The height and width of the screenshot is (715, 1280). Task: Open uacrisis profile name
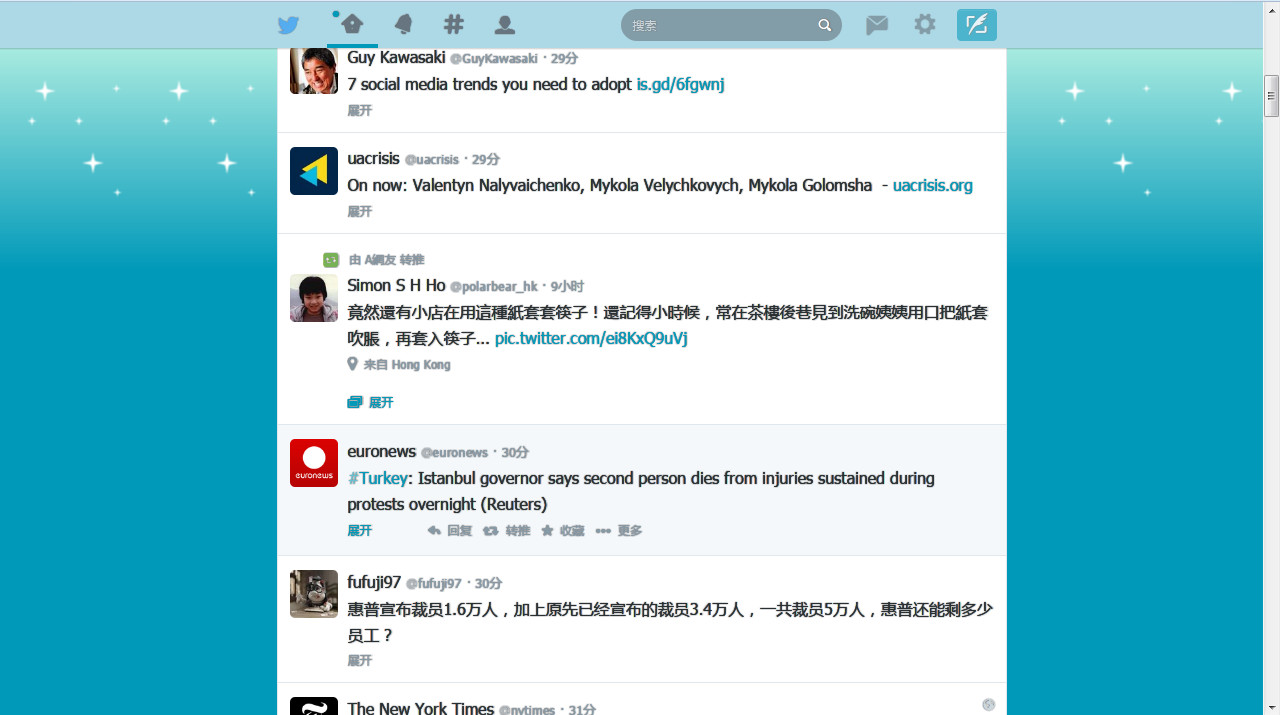373,159
